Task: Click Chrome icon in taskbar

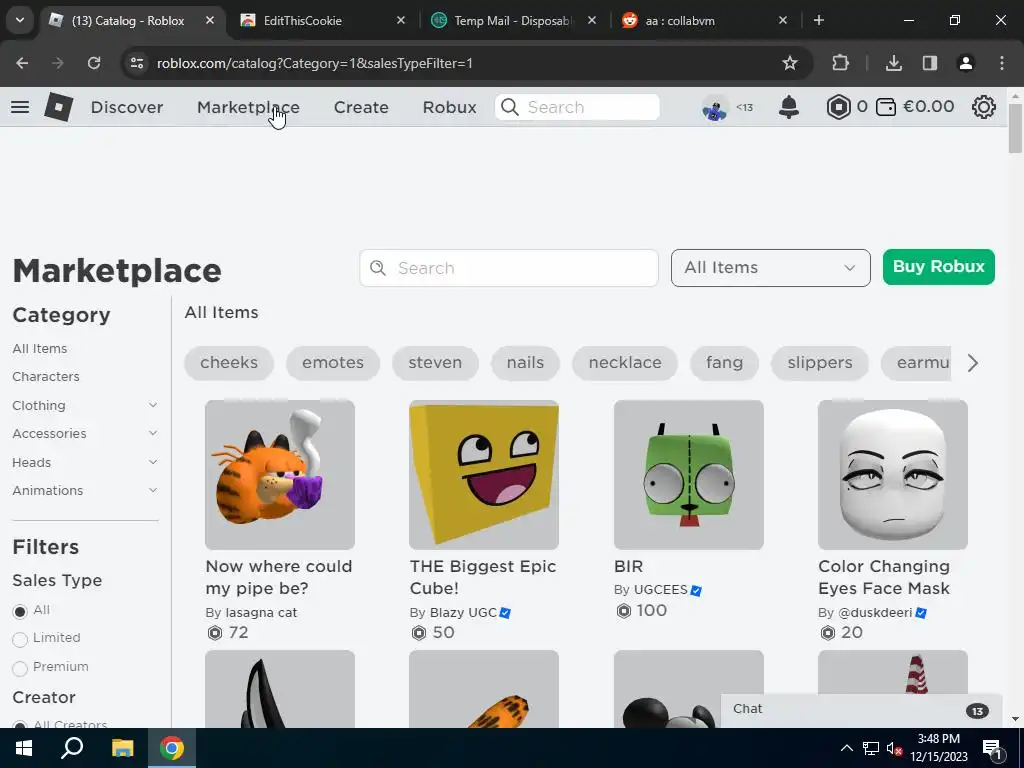Action: [x=172, y=748]
